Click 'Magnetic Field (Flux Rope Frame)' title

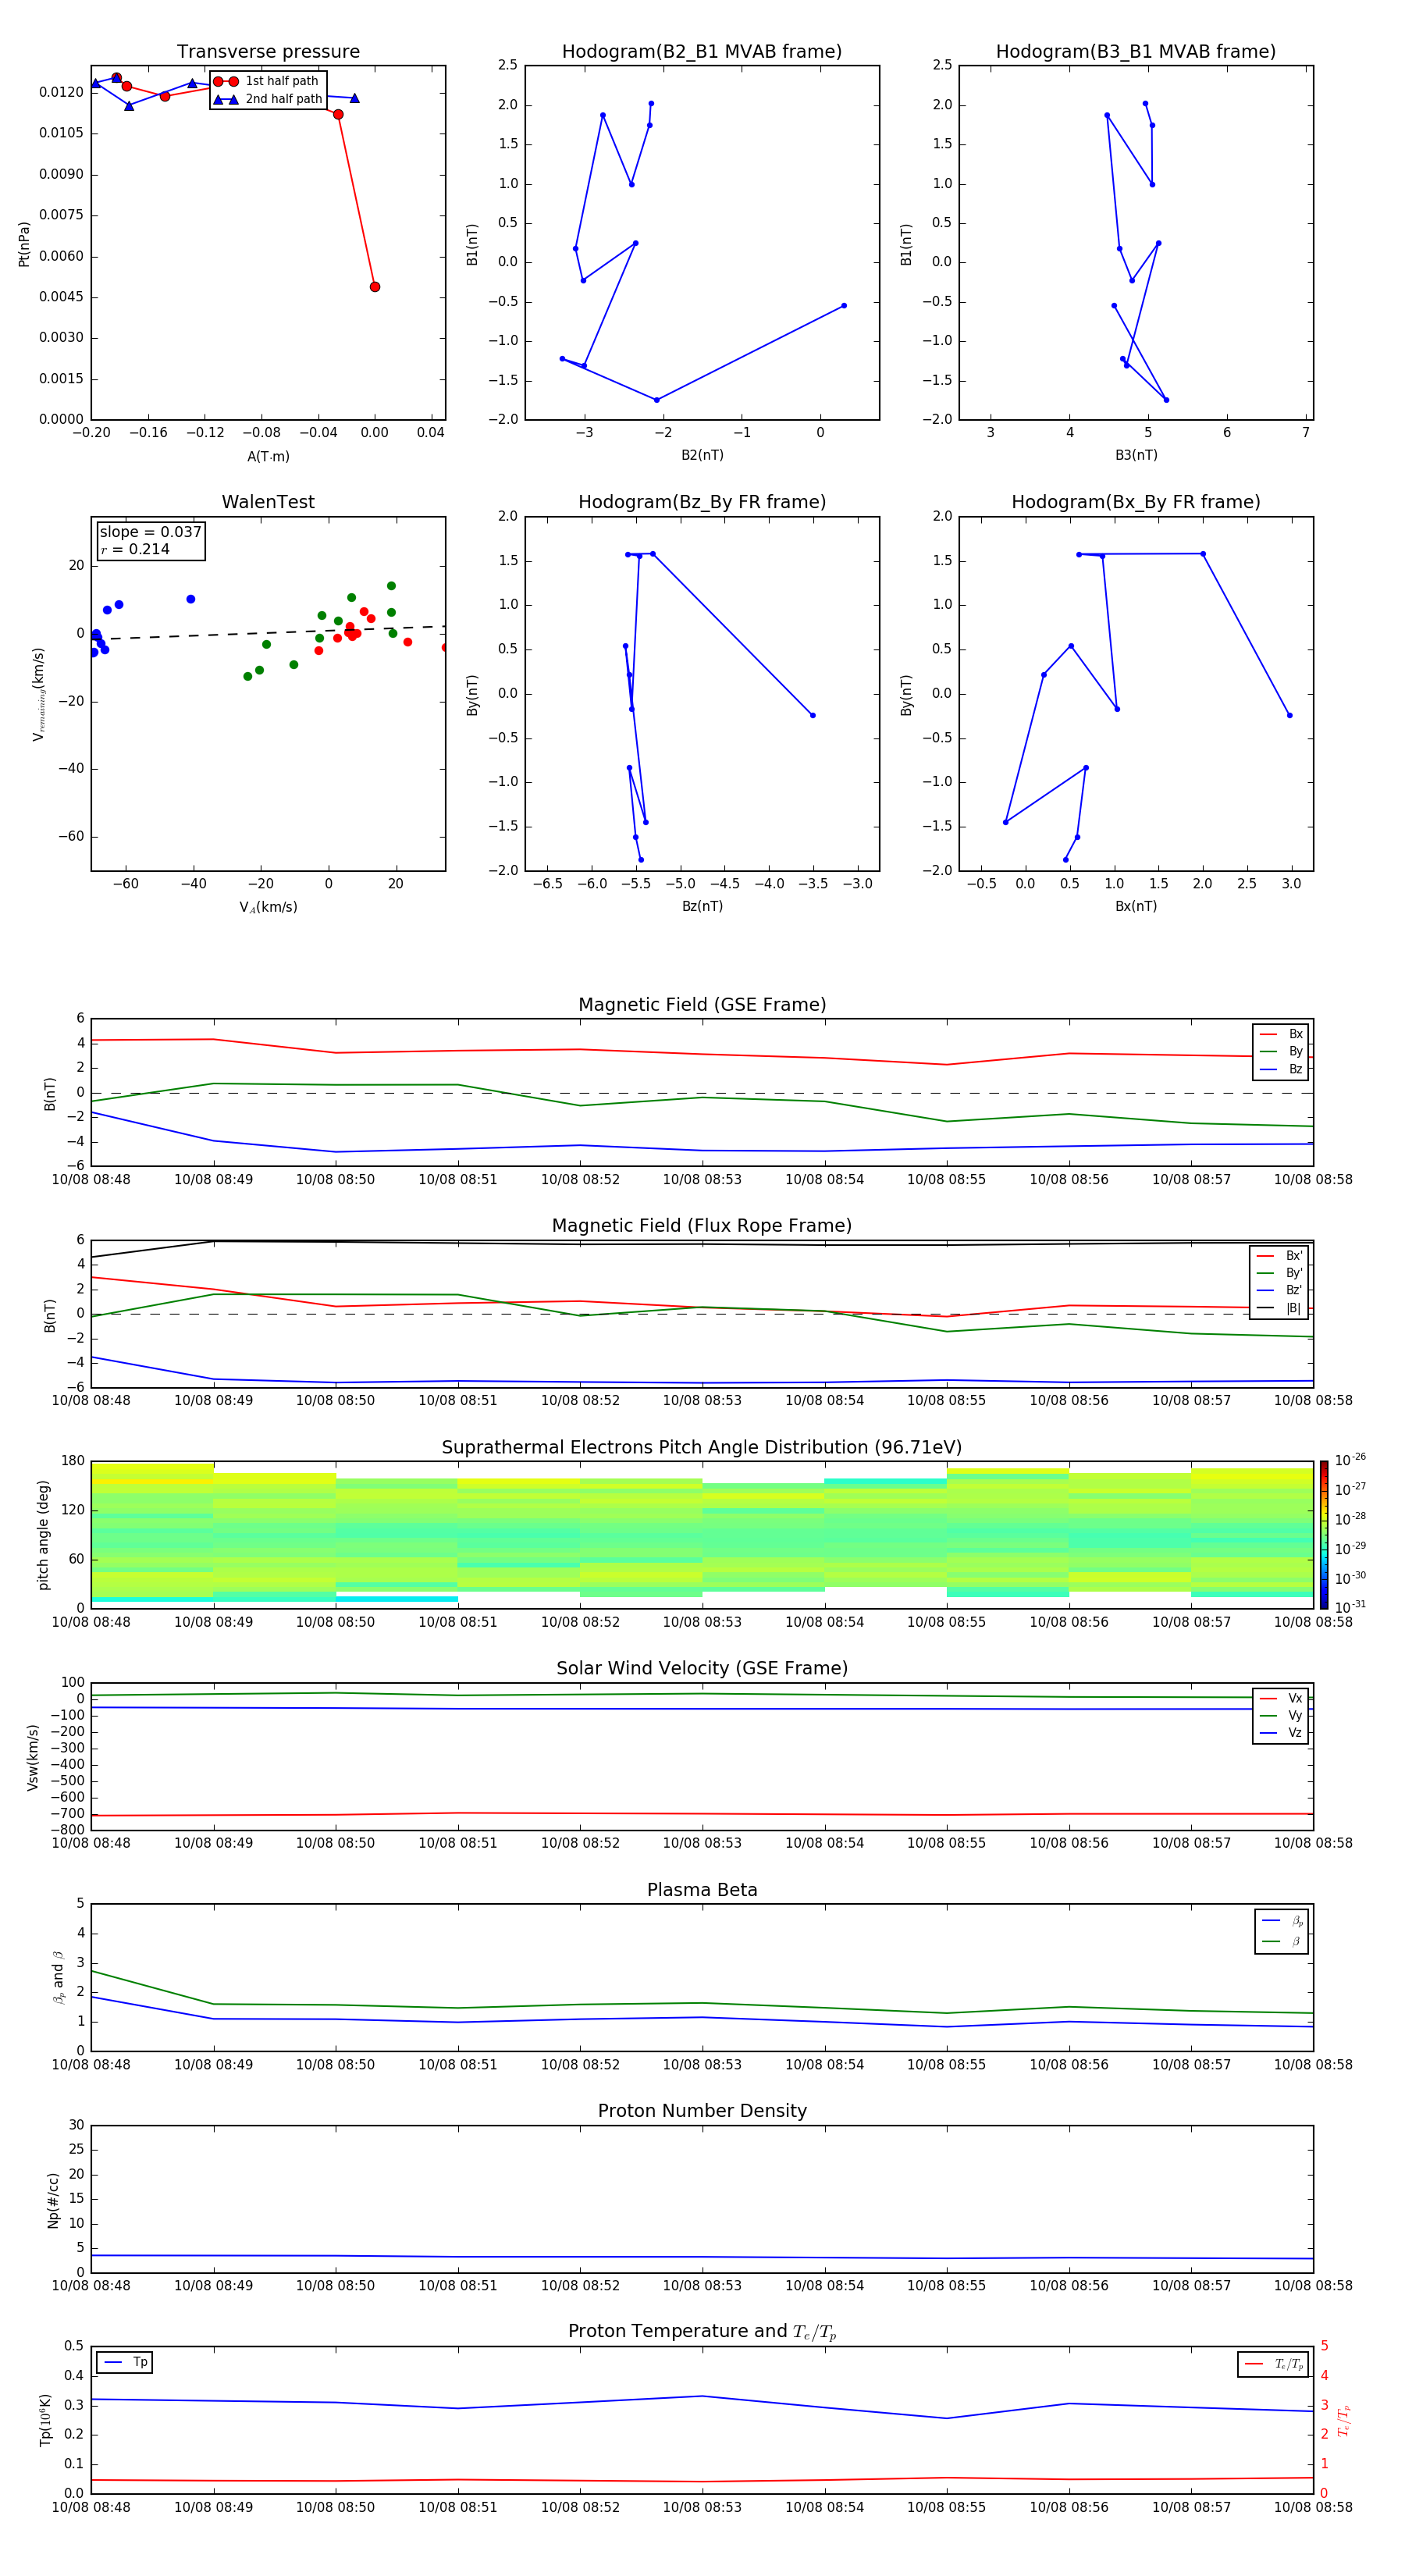[702, 1226]
